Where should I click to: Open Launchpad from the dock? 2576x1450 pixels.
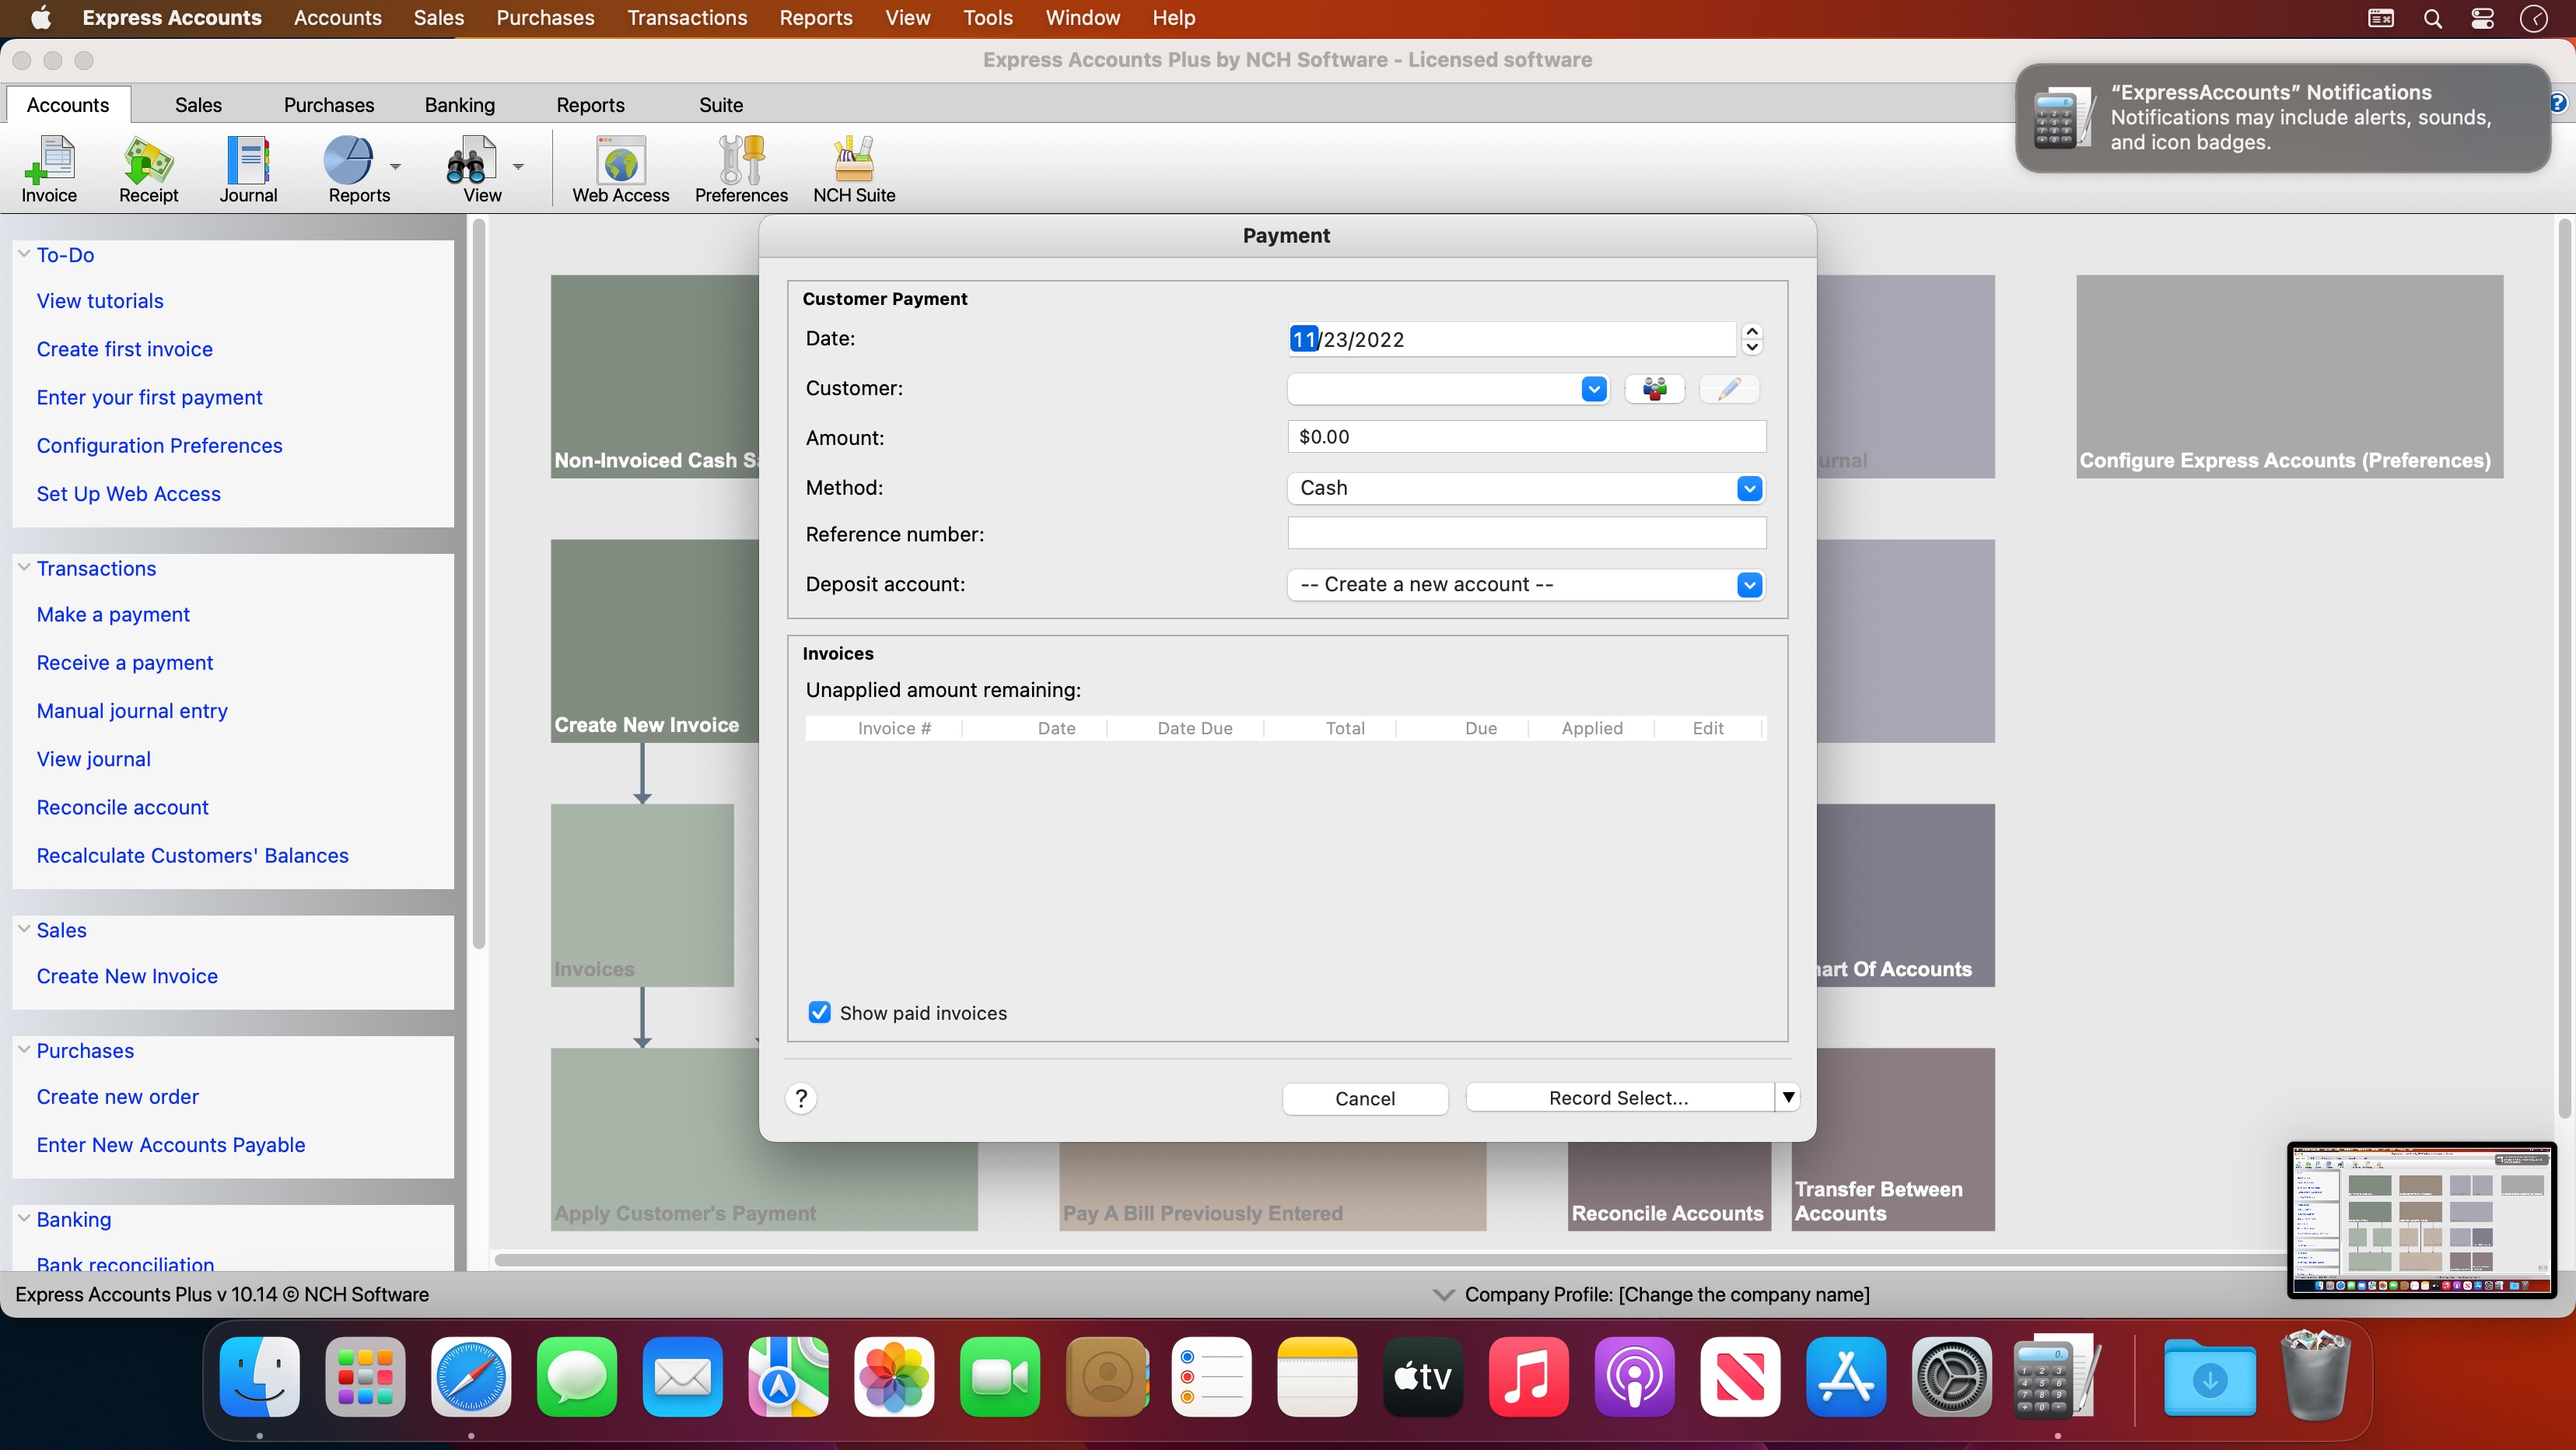coord(365,1377)
